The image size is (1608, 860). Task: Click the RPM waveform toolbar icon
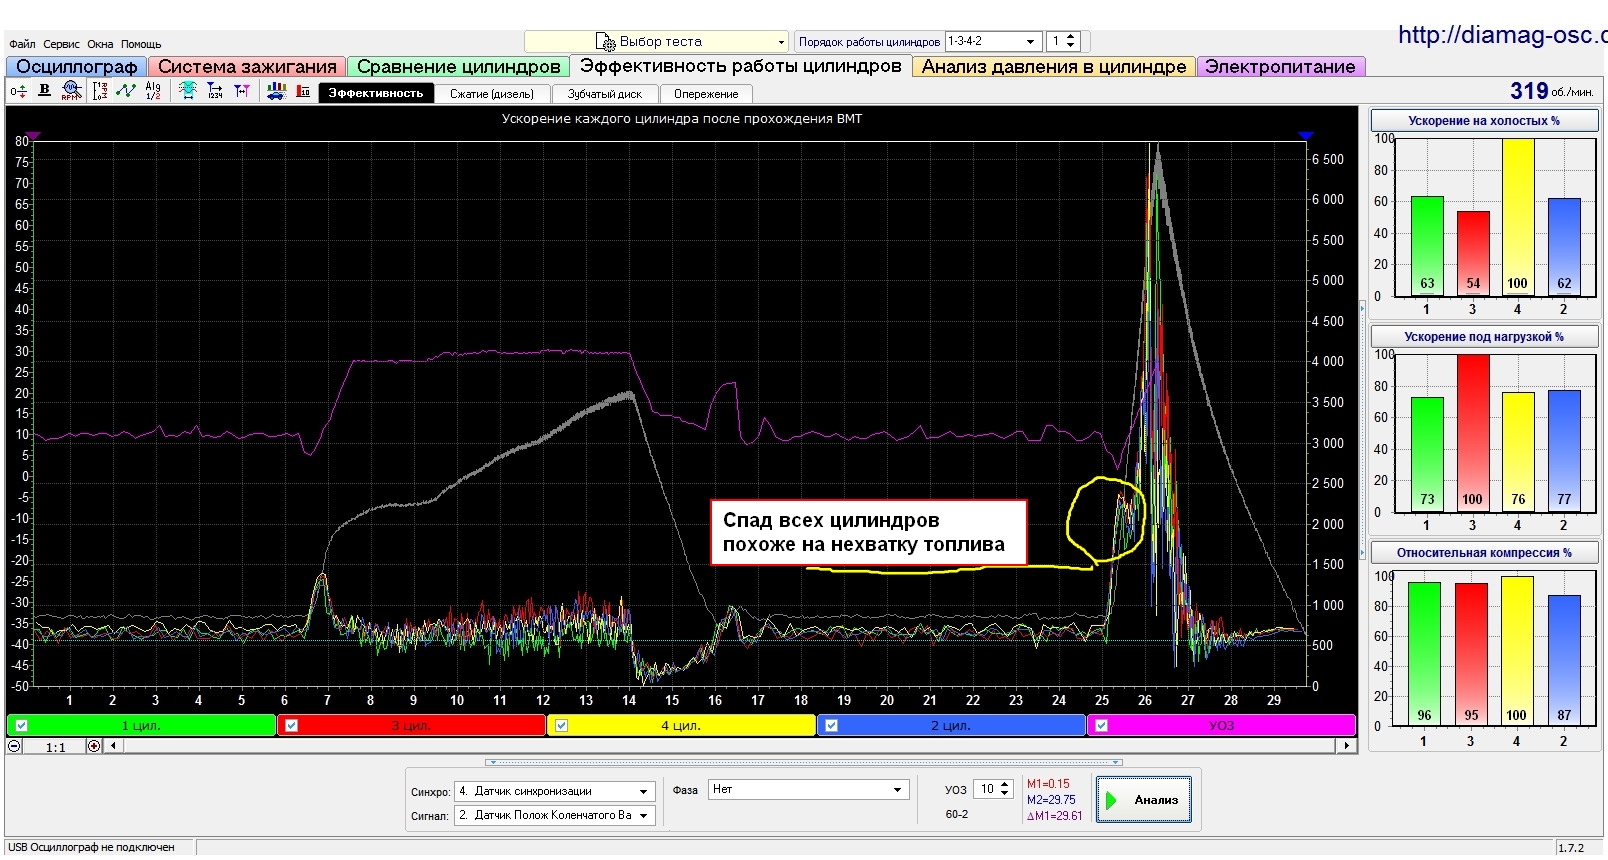point(70,91)
